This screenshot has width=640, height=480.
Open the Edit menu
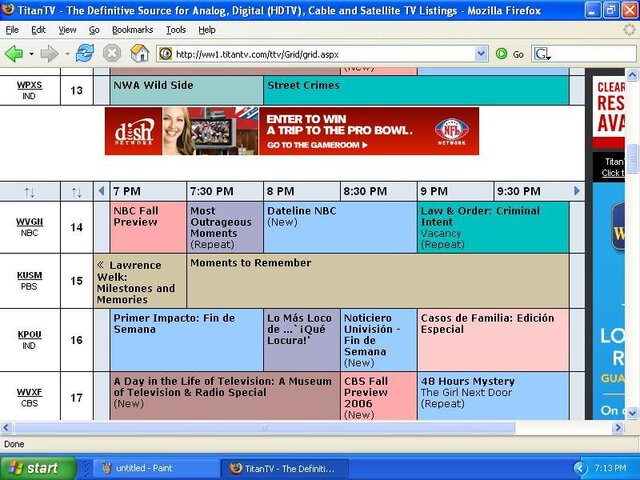(38, 30)
